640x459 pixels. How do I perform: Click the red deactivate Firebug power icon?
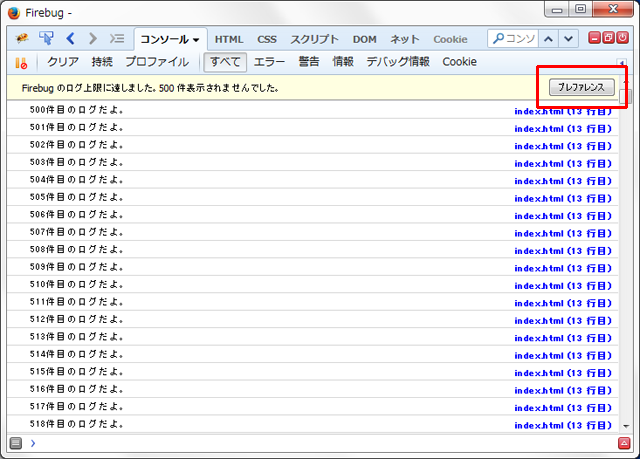(x=623, y=39)
